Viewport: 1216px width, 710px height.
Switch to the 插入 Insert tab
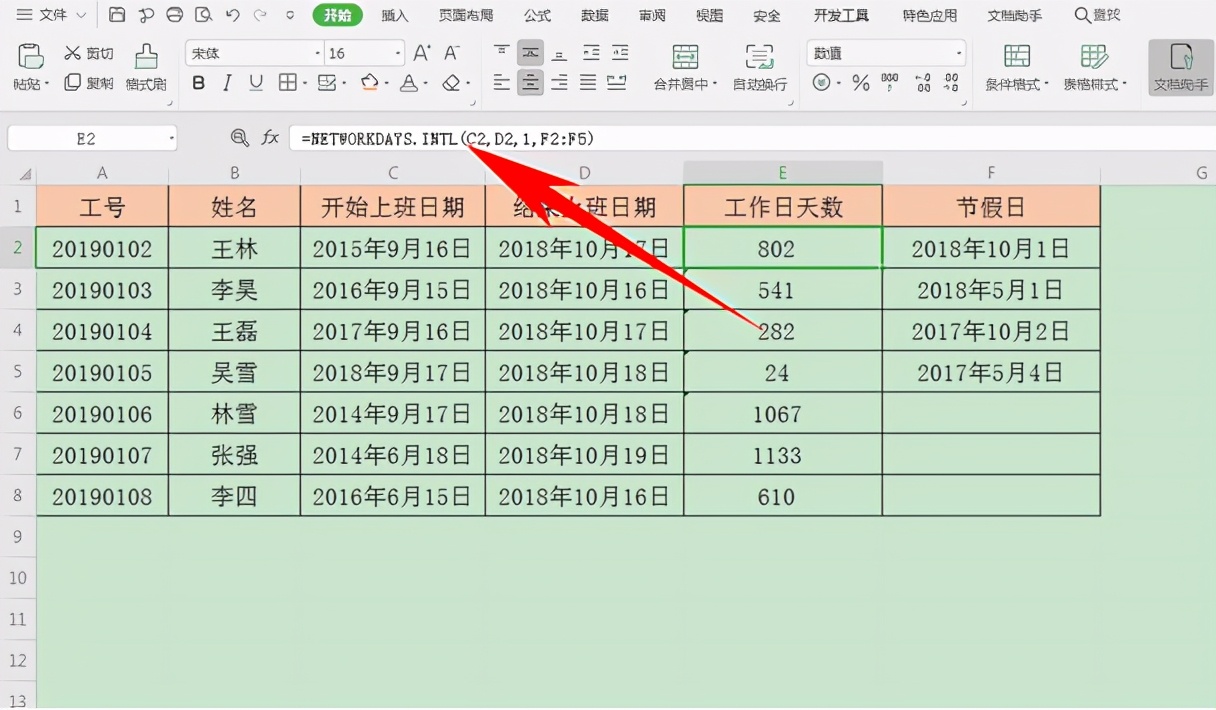395,15
